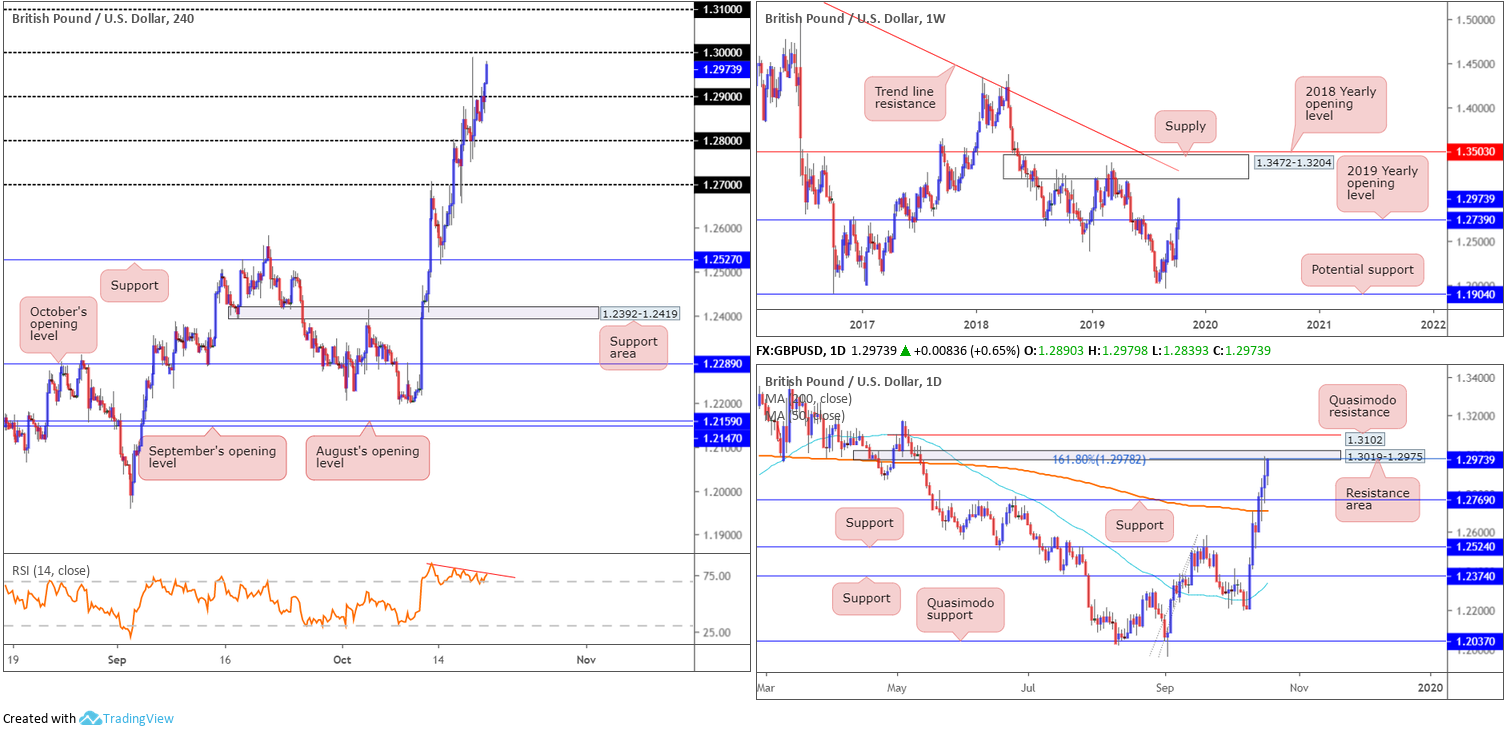This screenshot has height=734, width=1508.
Task: Select the weekly chart title ending in '1W'
Action: pos(853,18)
